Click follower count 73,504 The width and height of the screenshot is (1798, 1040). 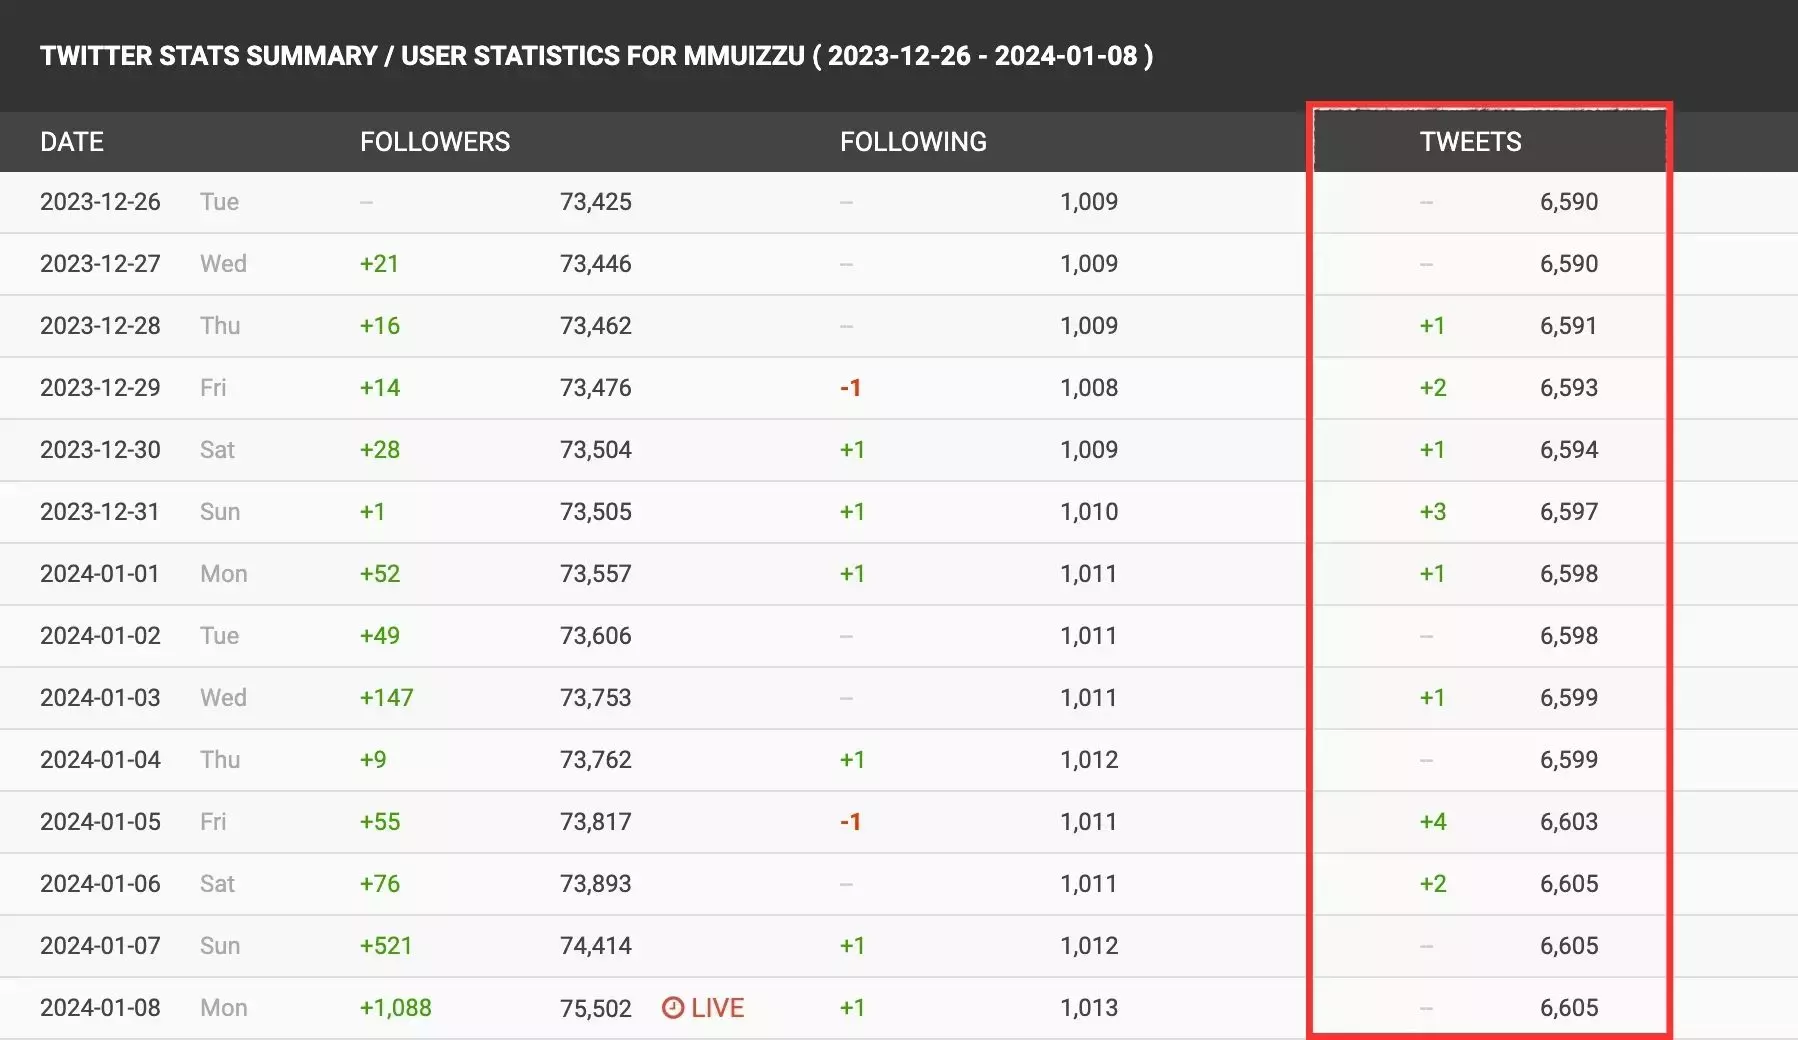point(596,449)
